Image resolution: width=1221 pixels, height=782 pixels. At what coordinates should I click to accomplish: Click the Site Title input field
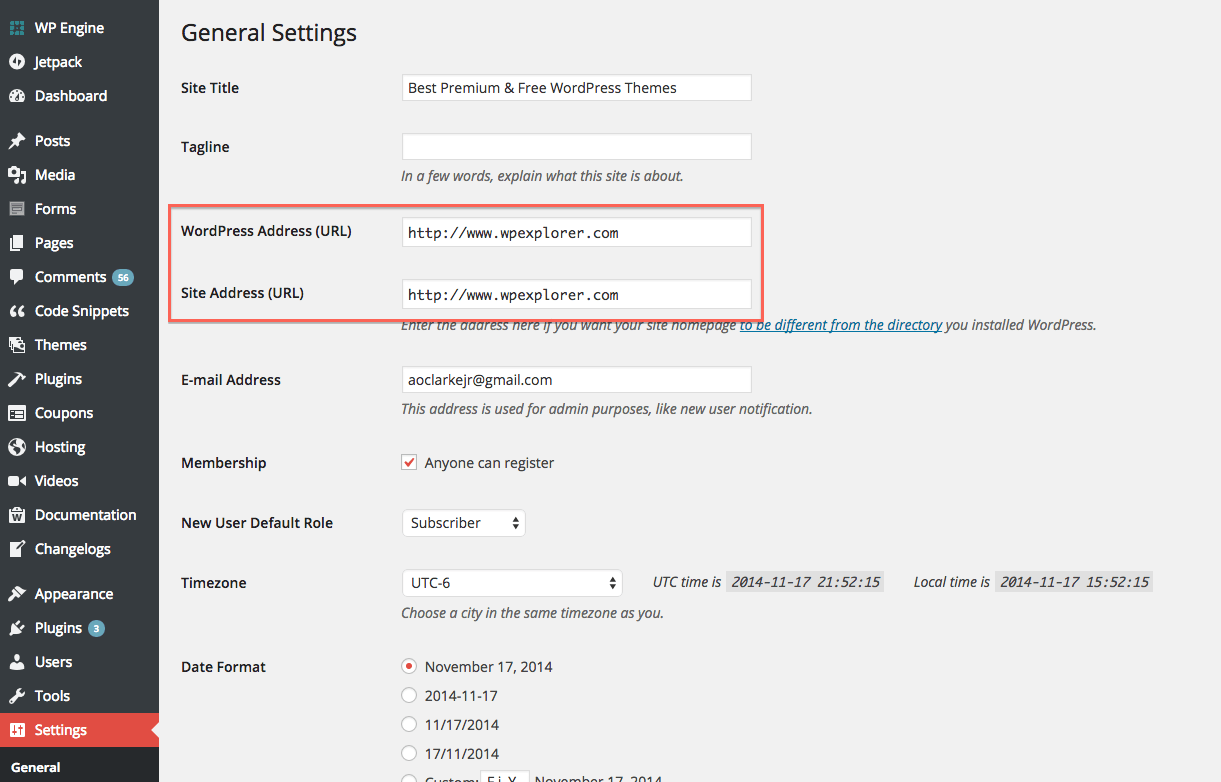[x=576, y=88]
